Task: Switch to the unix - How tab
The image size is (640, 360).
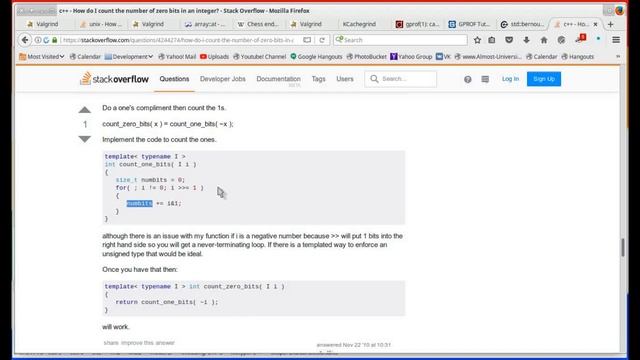Action: pyautogui.click(x=101, y=24)
